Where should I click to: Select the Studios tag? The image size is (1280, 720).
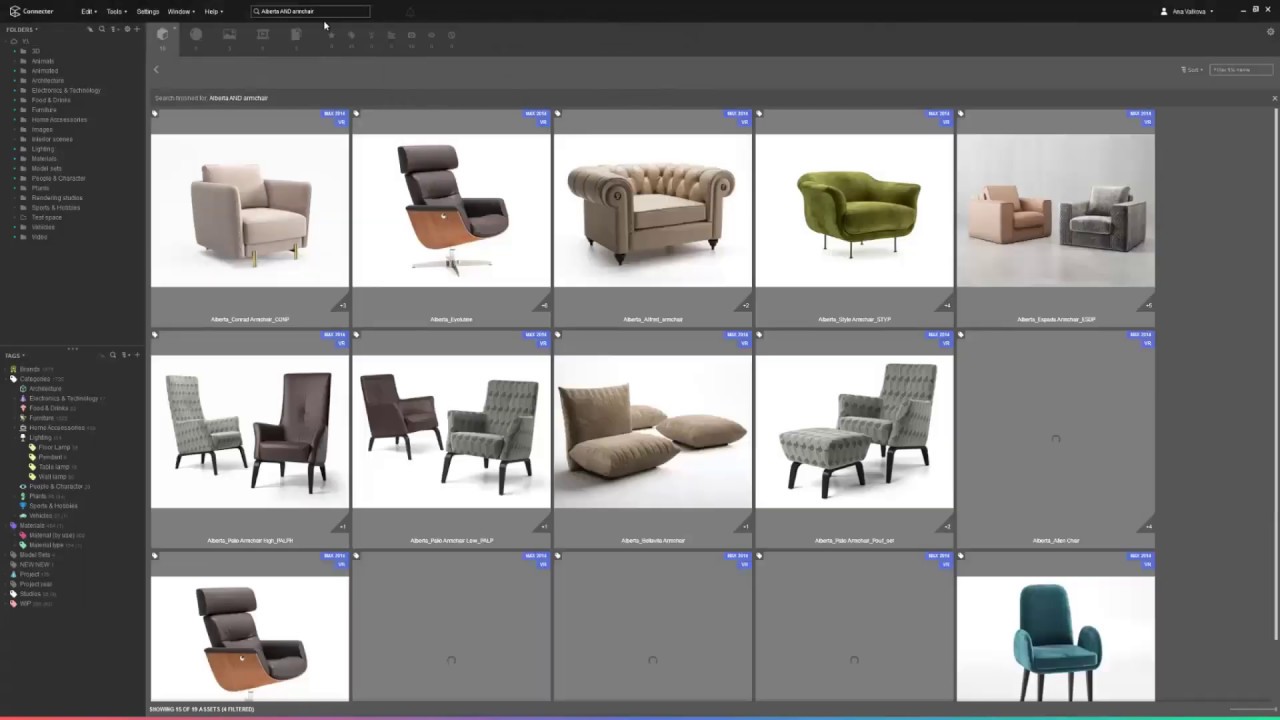tap(30, 593)
